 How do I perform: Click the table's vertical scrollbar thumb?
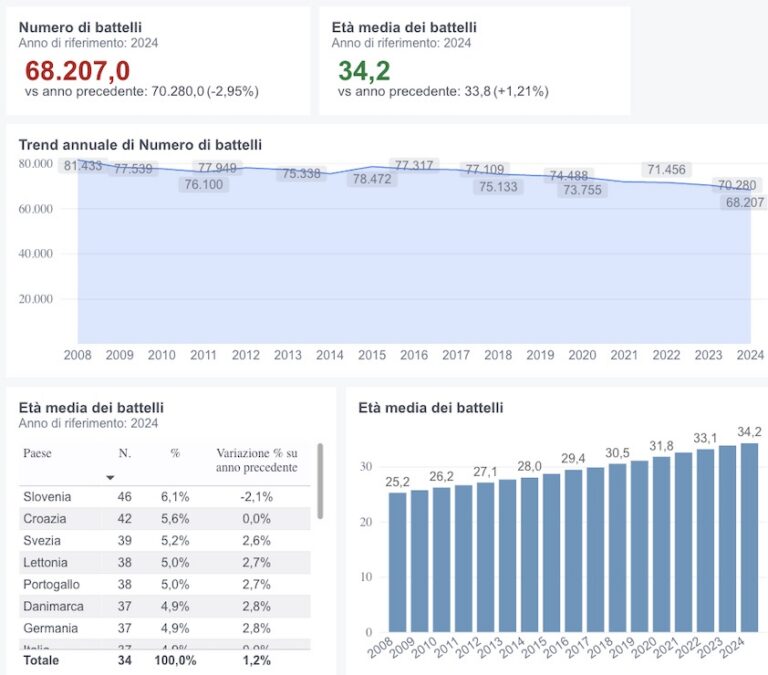click(320, 481)
